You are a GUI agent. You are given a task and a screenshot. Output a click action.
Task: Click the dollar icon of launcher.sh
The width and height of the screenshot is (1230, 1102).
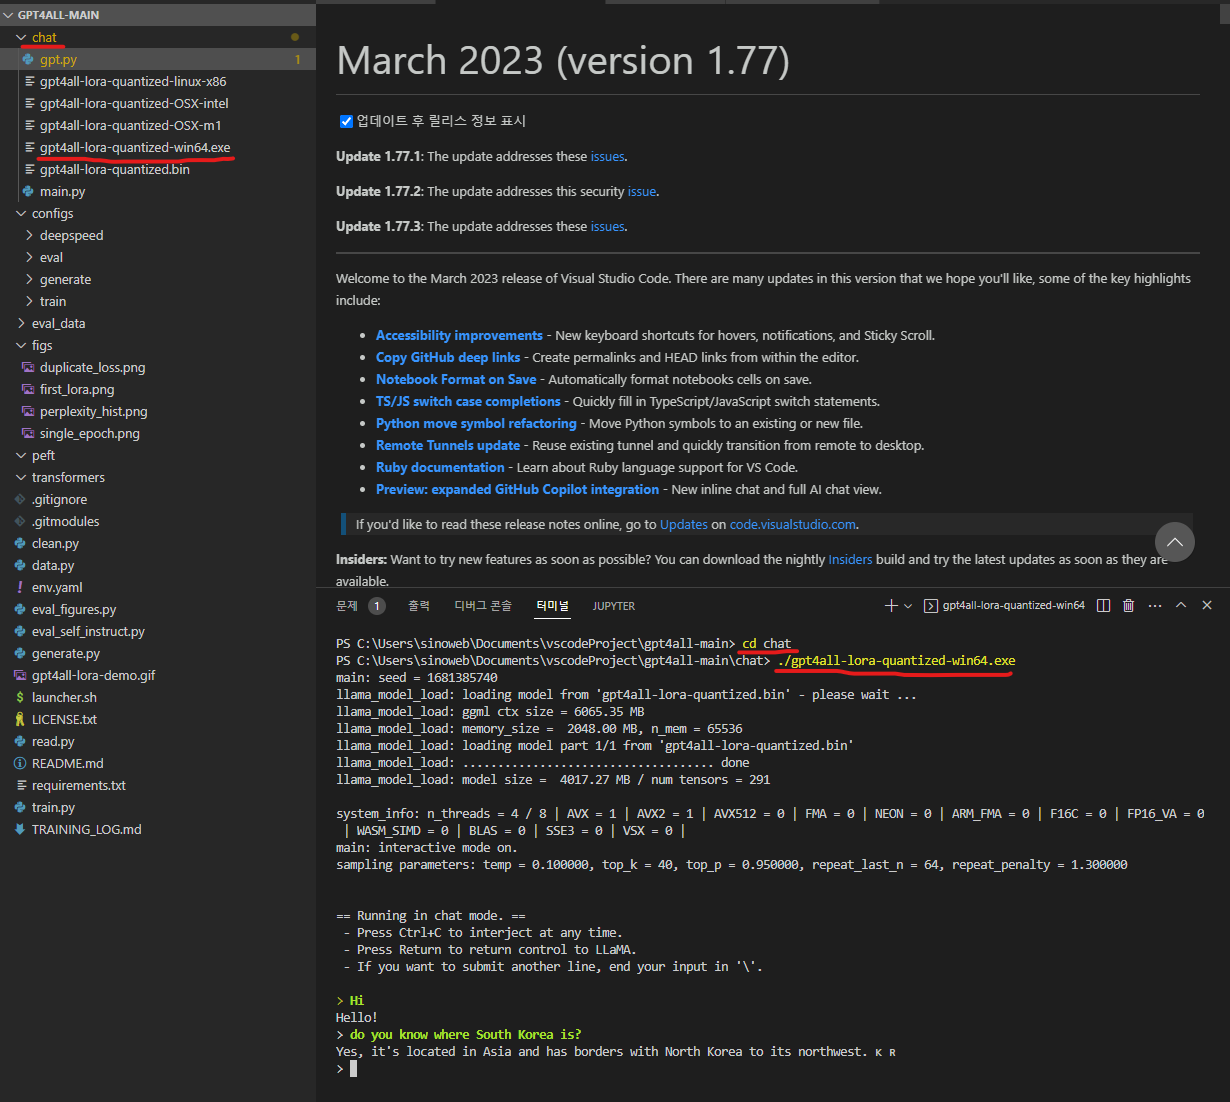[x=20, y=697]
